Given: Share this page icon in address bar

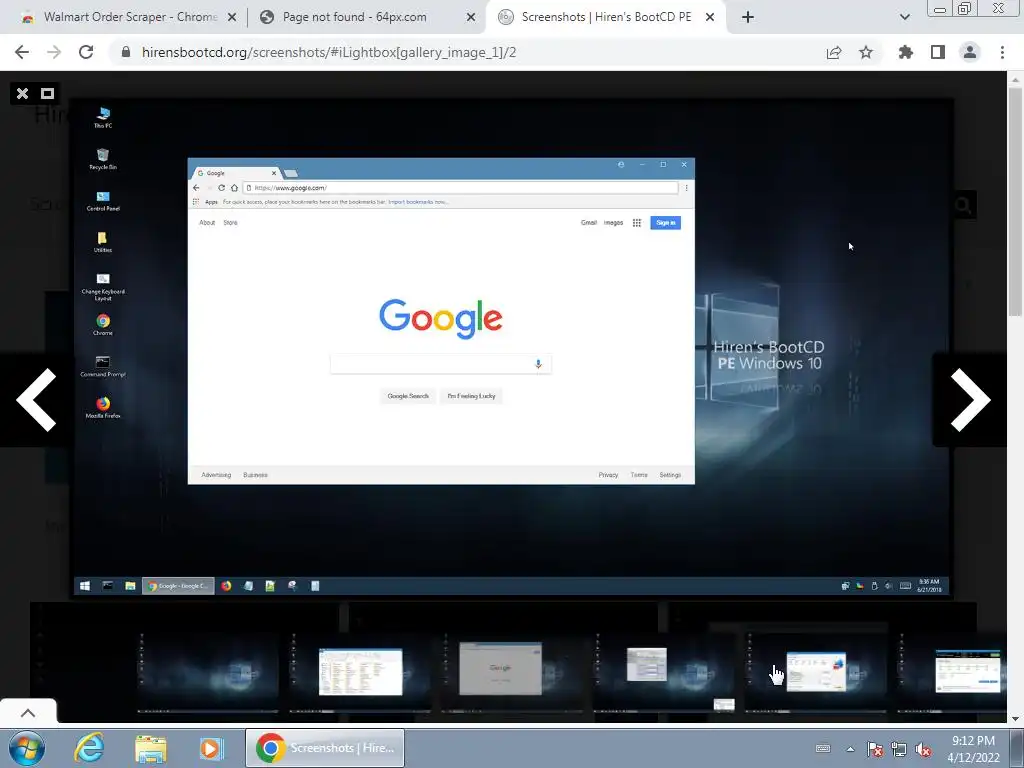Looking at the screenshot, I should point(834,52).
